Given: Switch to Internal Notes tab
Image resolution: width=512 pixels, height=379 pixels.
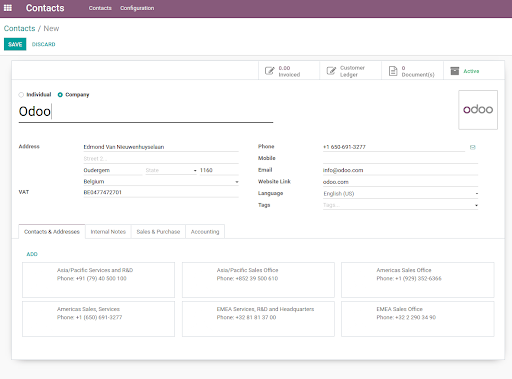Looking at the screenshot, I should pos(108,232).
